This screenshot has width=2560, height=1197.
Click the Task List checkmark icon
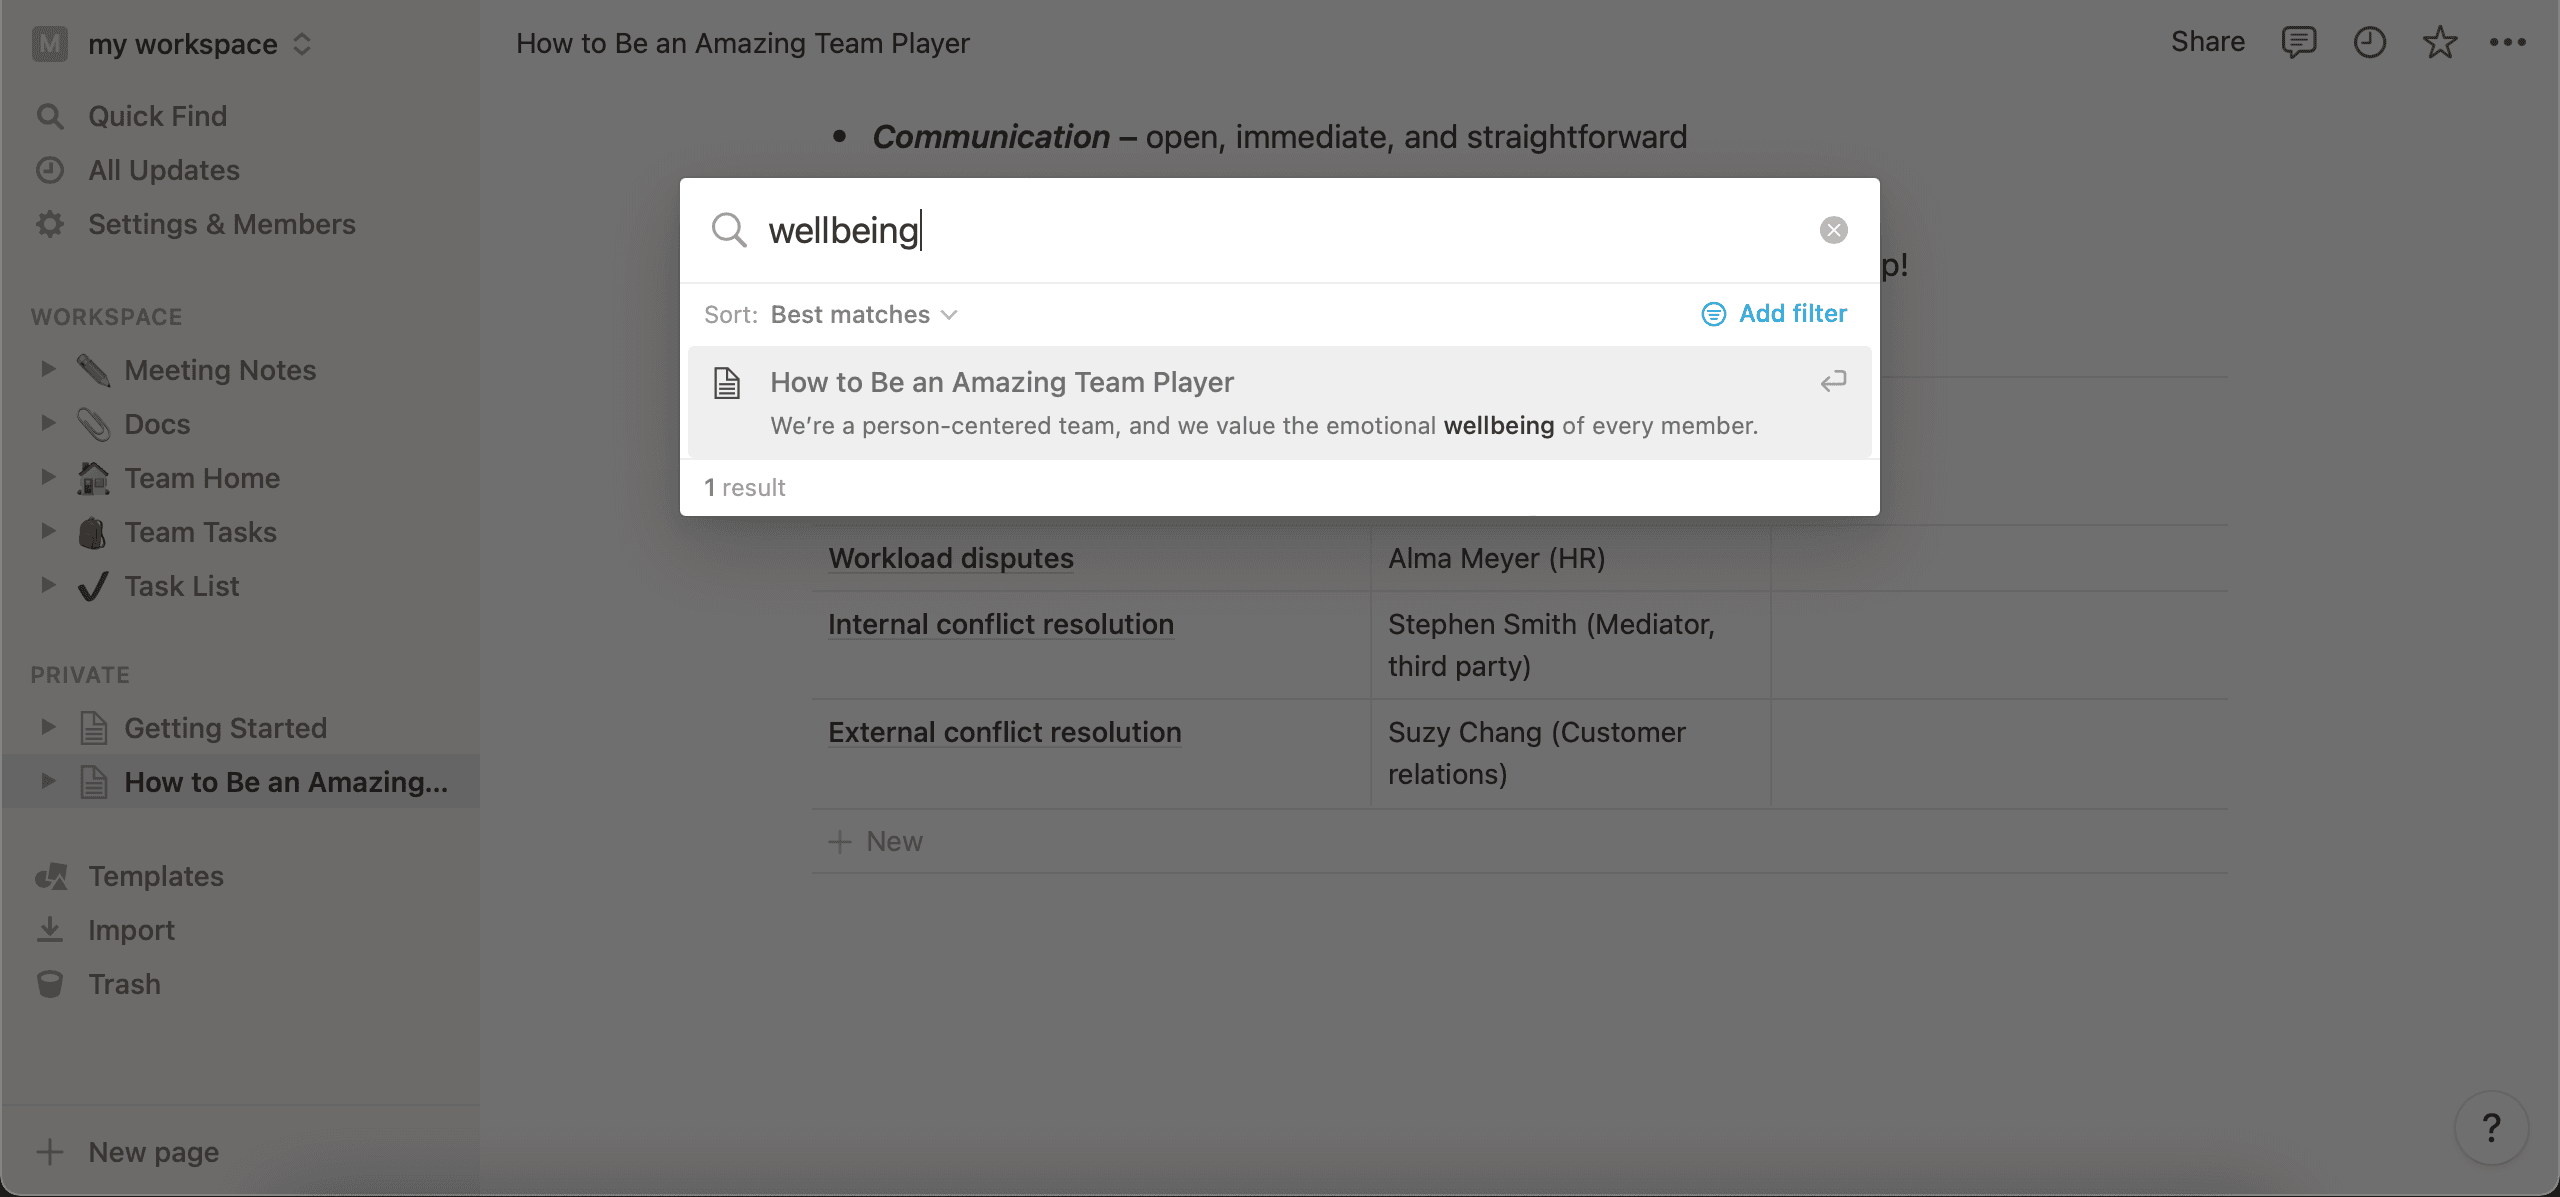(x=91, y=585)
